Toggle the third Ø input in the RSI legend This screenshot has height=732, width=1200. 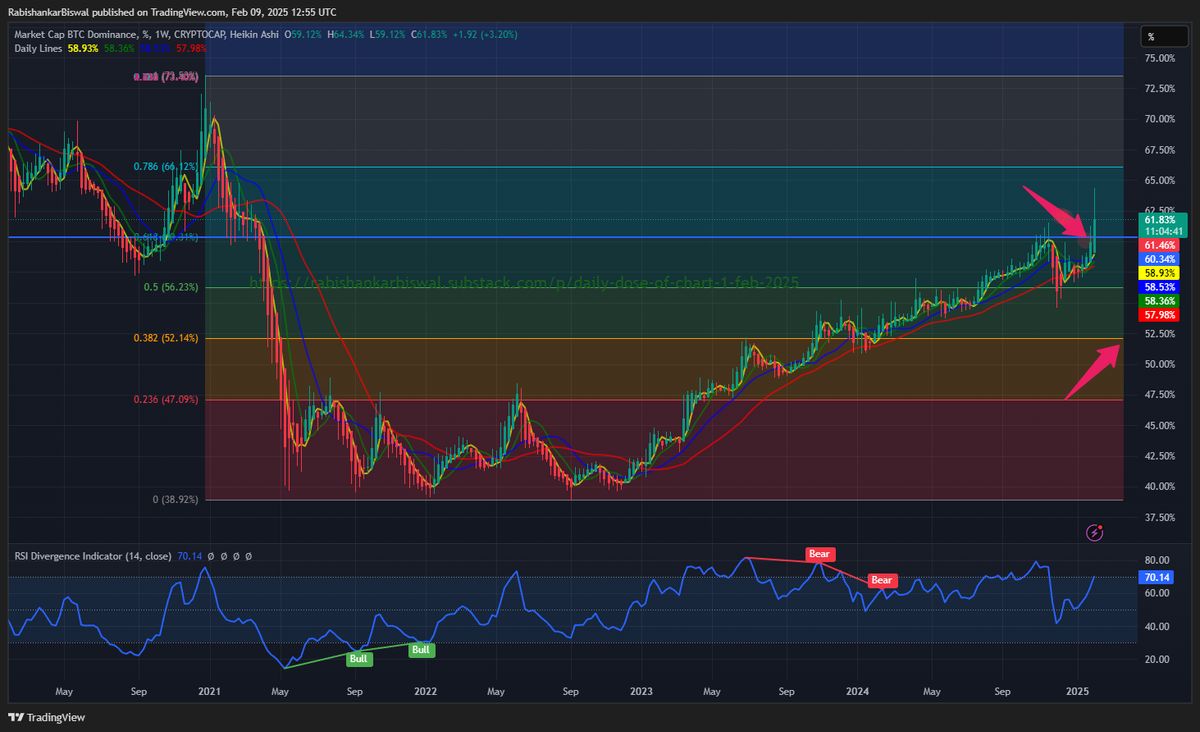click(235, 556)
